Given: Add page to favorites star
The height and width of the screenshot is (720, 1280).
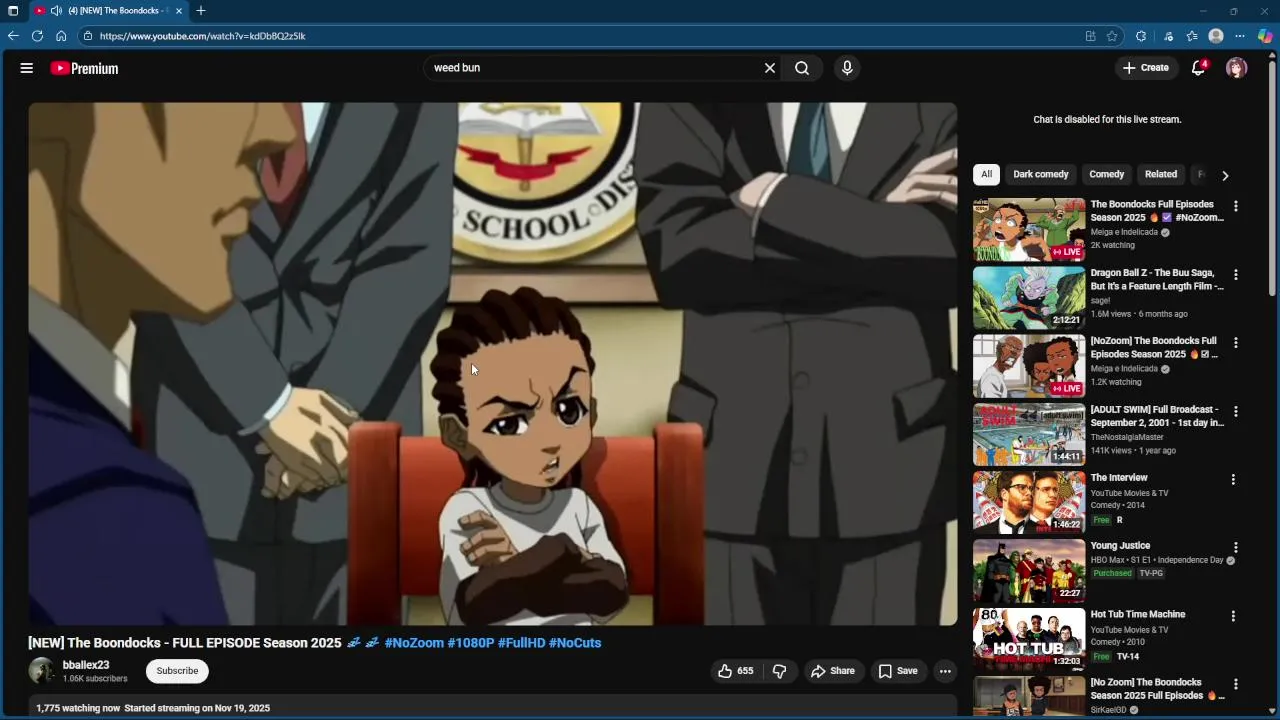Looking at the screenshot, I should pos(1112,36).
